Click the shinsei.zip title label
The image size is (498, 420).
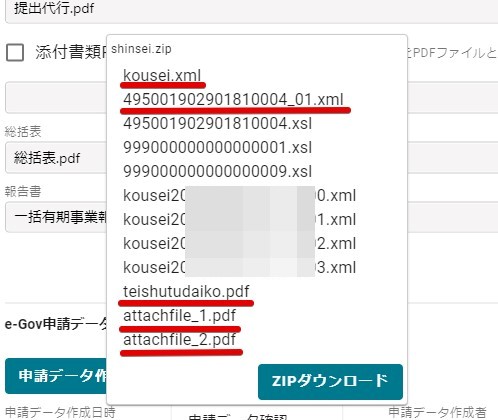click(141, 49)
